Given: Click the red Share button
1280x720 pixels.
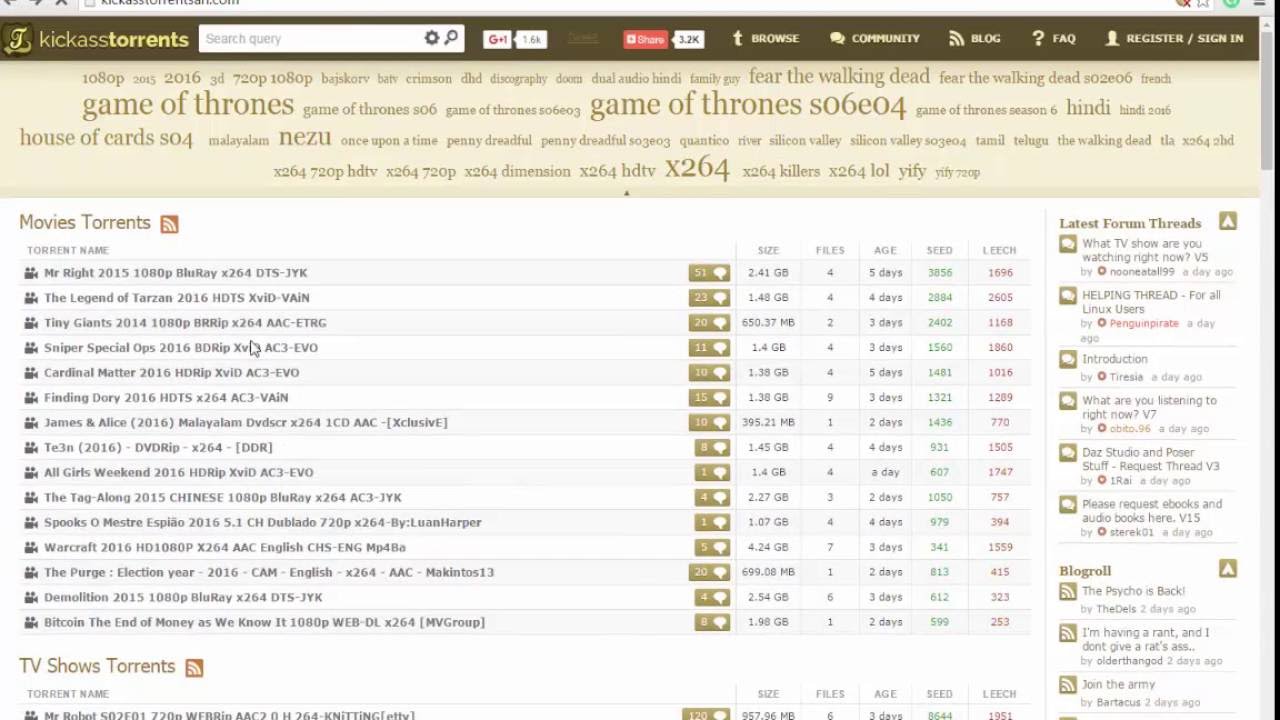Looking at the screenshot, I should [645, 39].
